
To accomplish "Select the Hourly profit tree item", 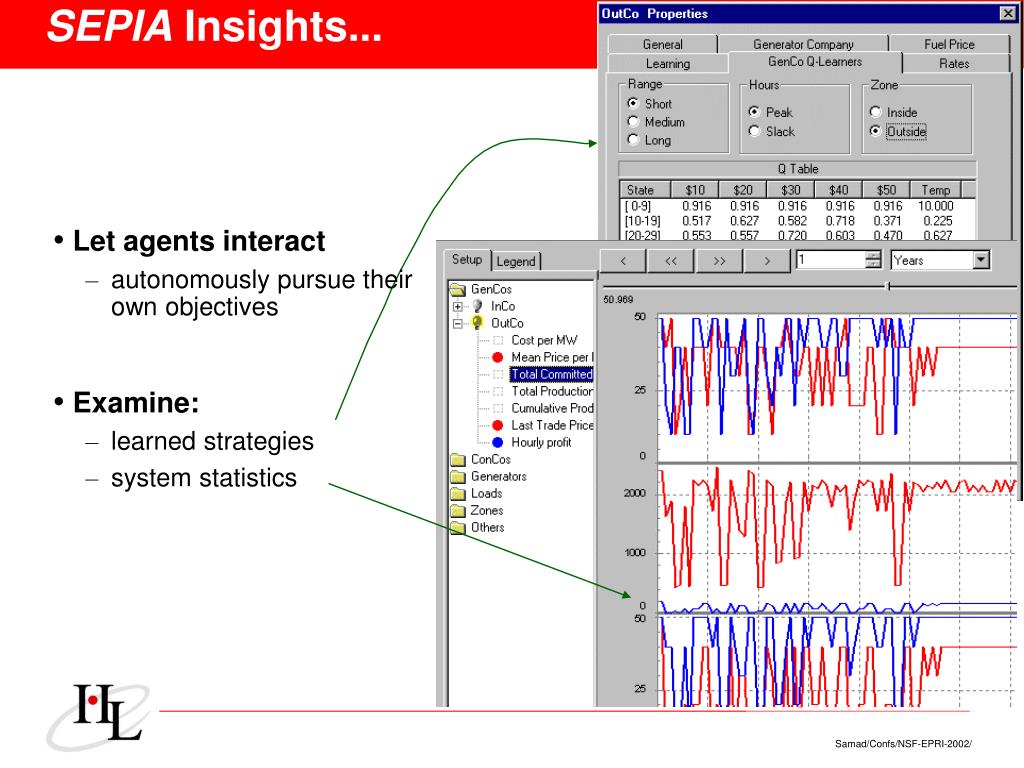I will (541, 442).
